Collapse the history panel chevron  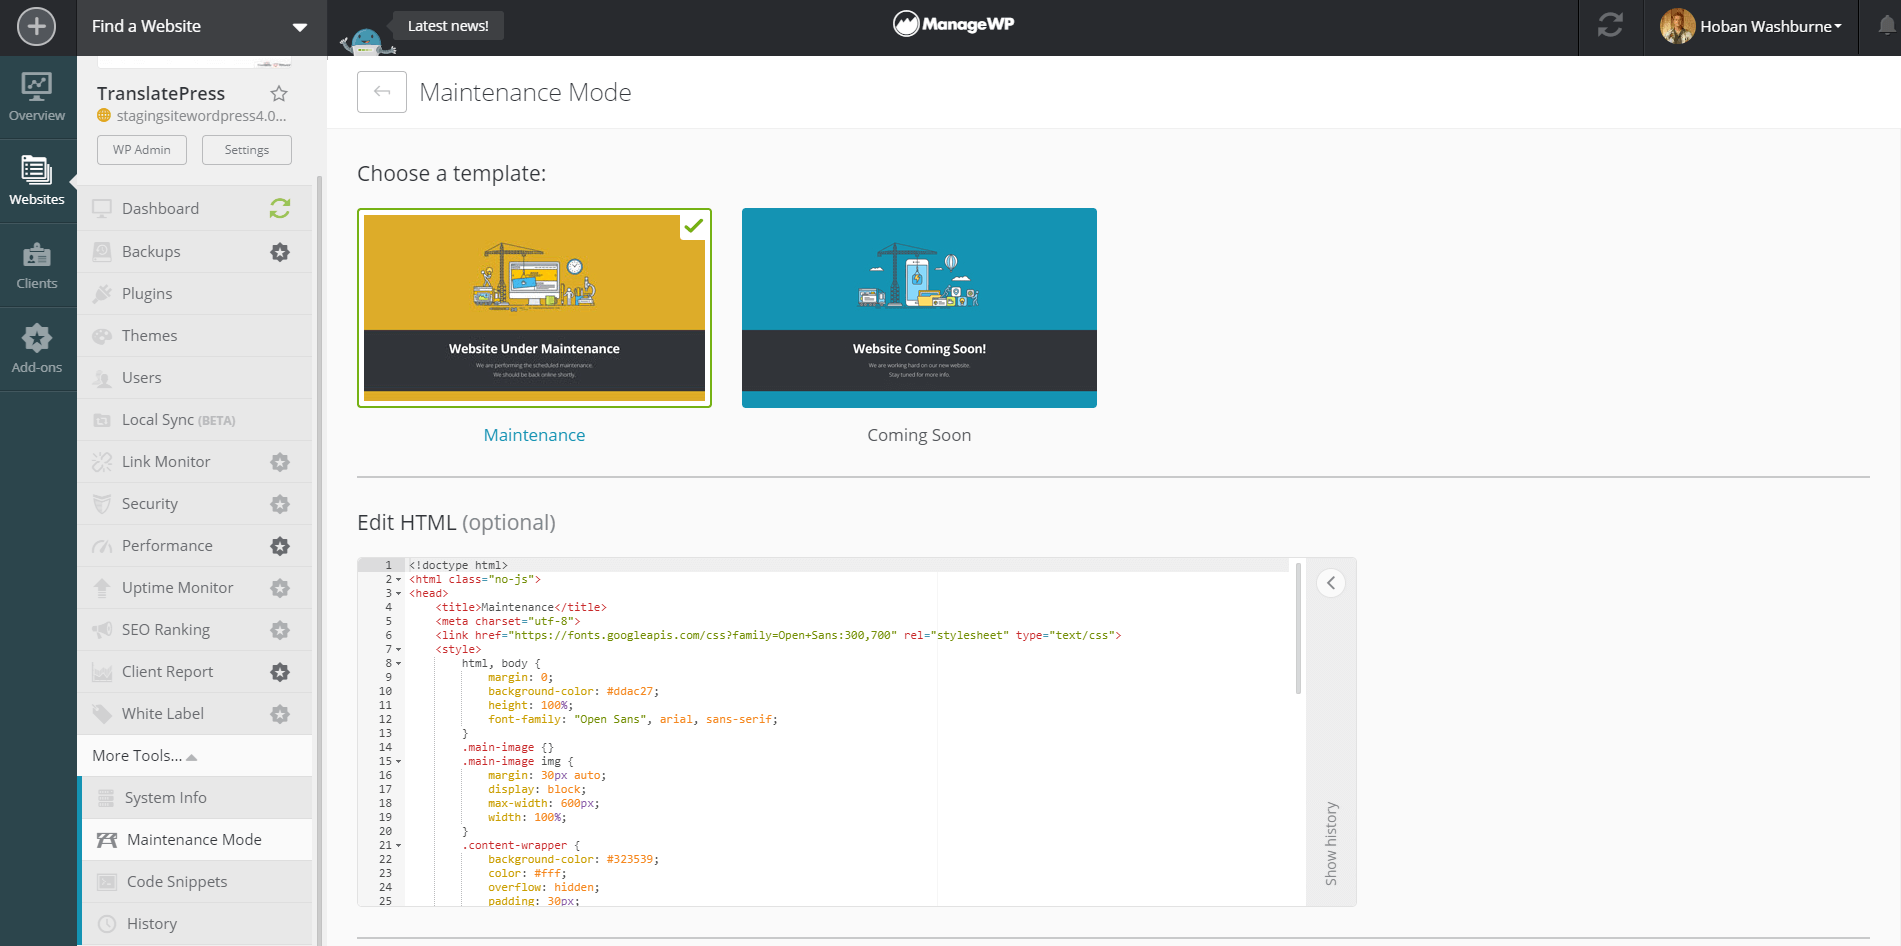(x=1331, y=583)
